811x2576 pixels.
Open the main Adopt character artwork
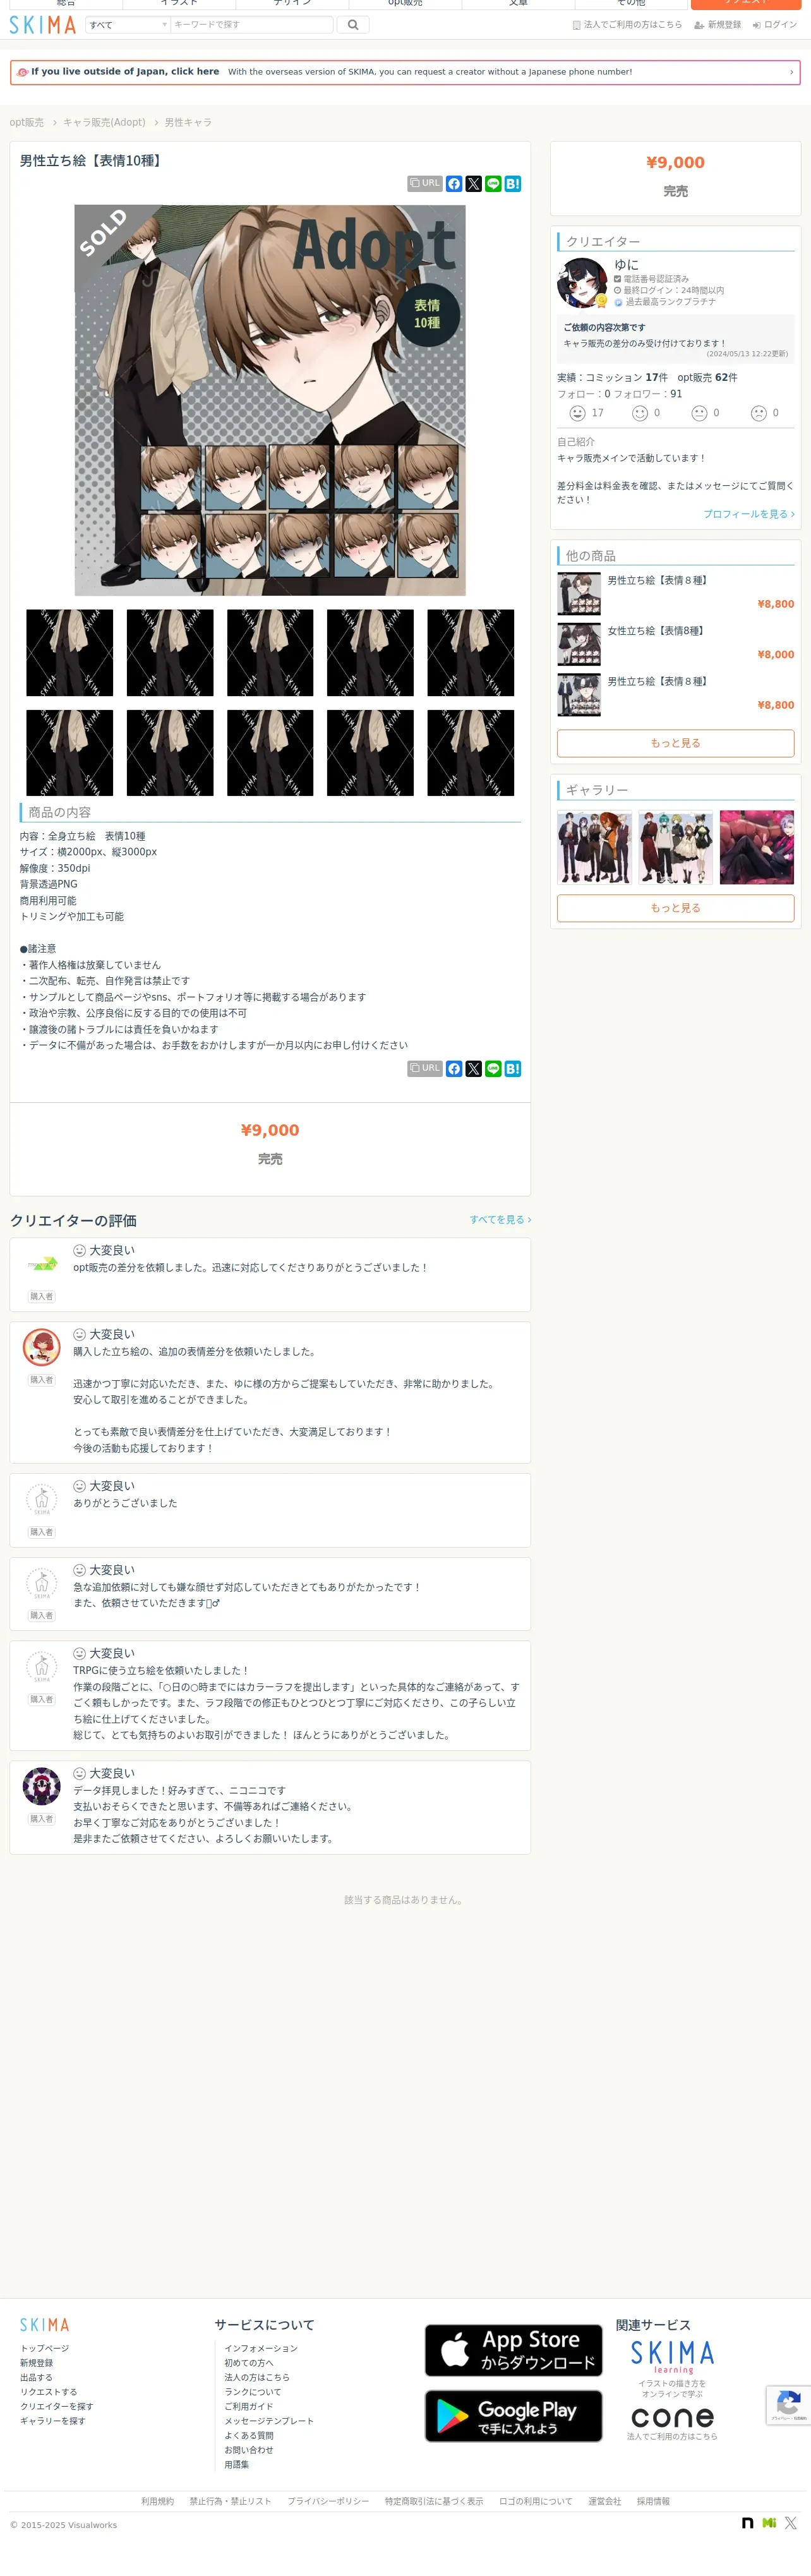coord(270,400)
